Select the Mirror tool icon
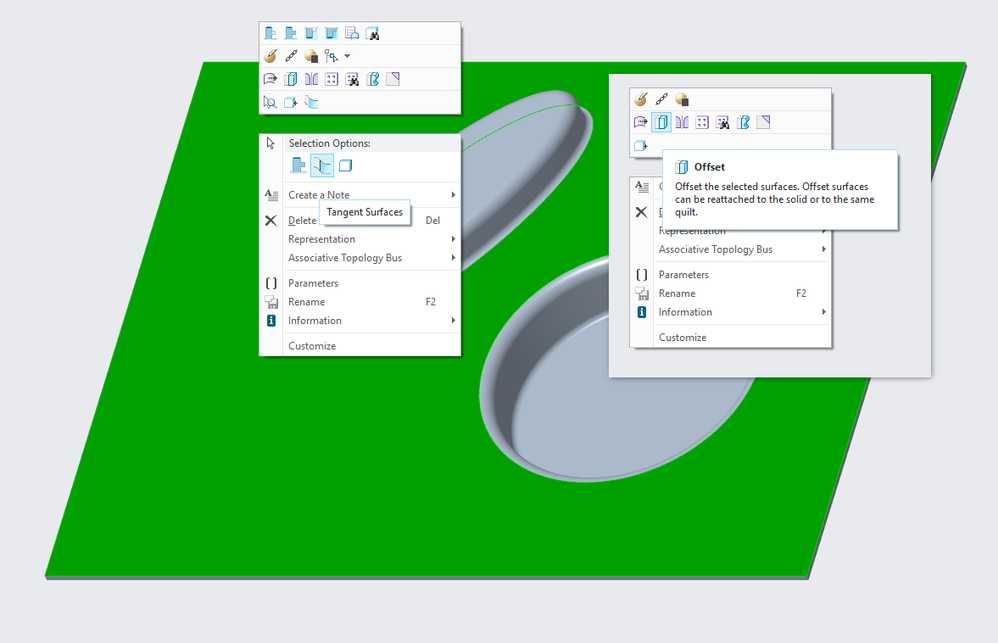The height and width of the screenshot is (643, 998). tap(313, 78)
